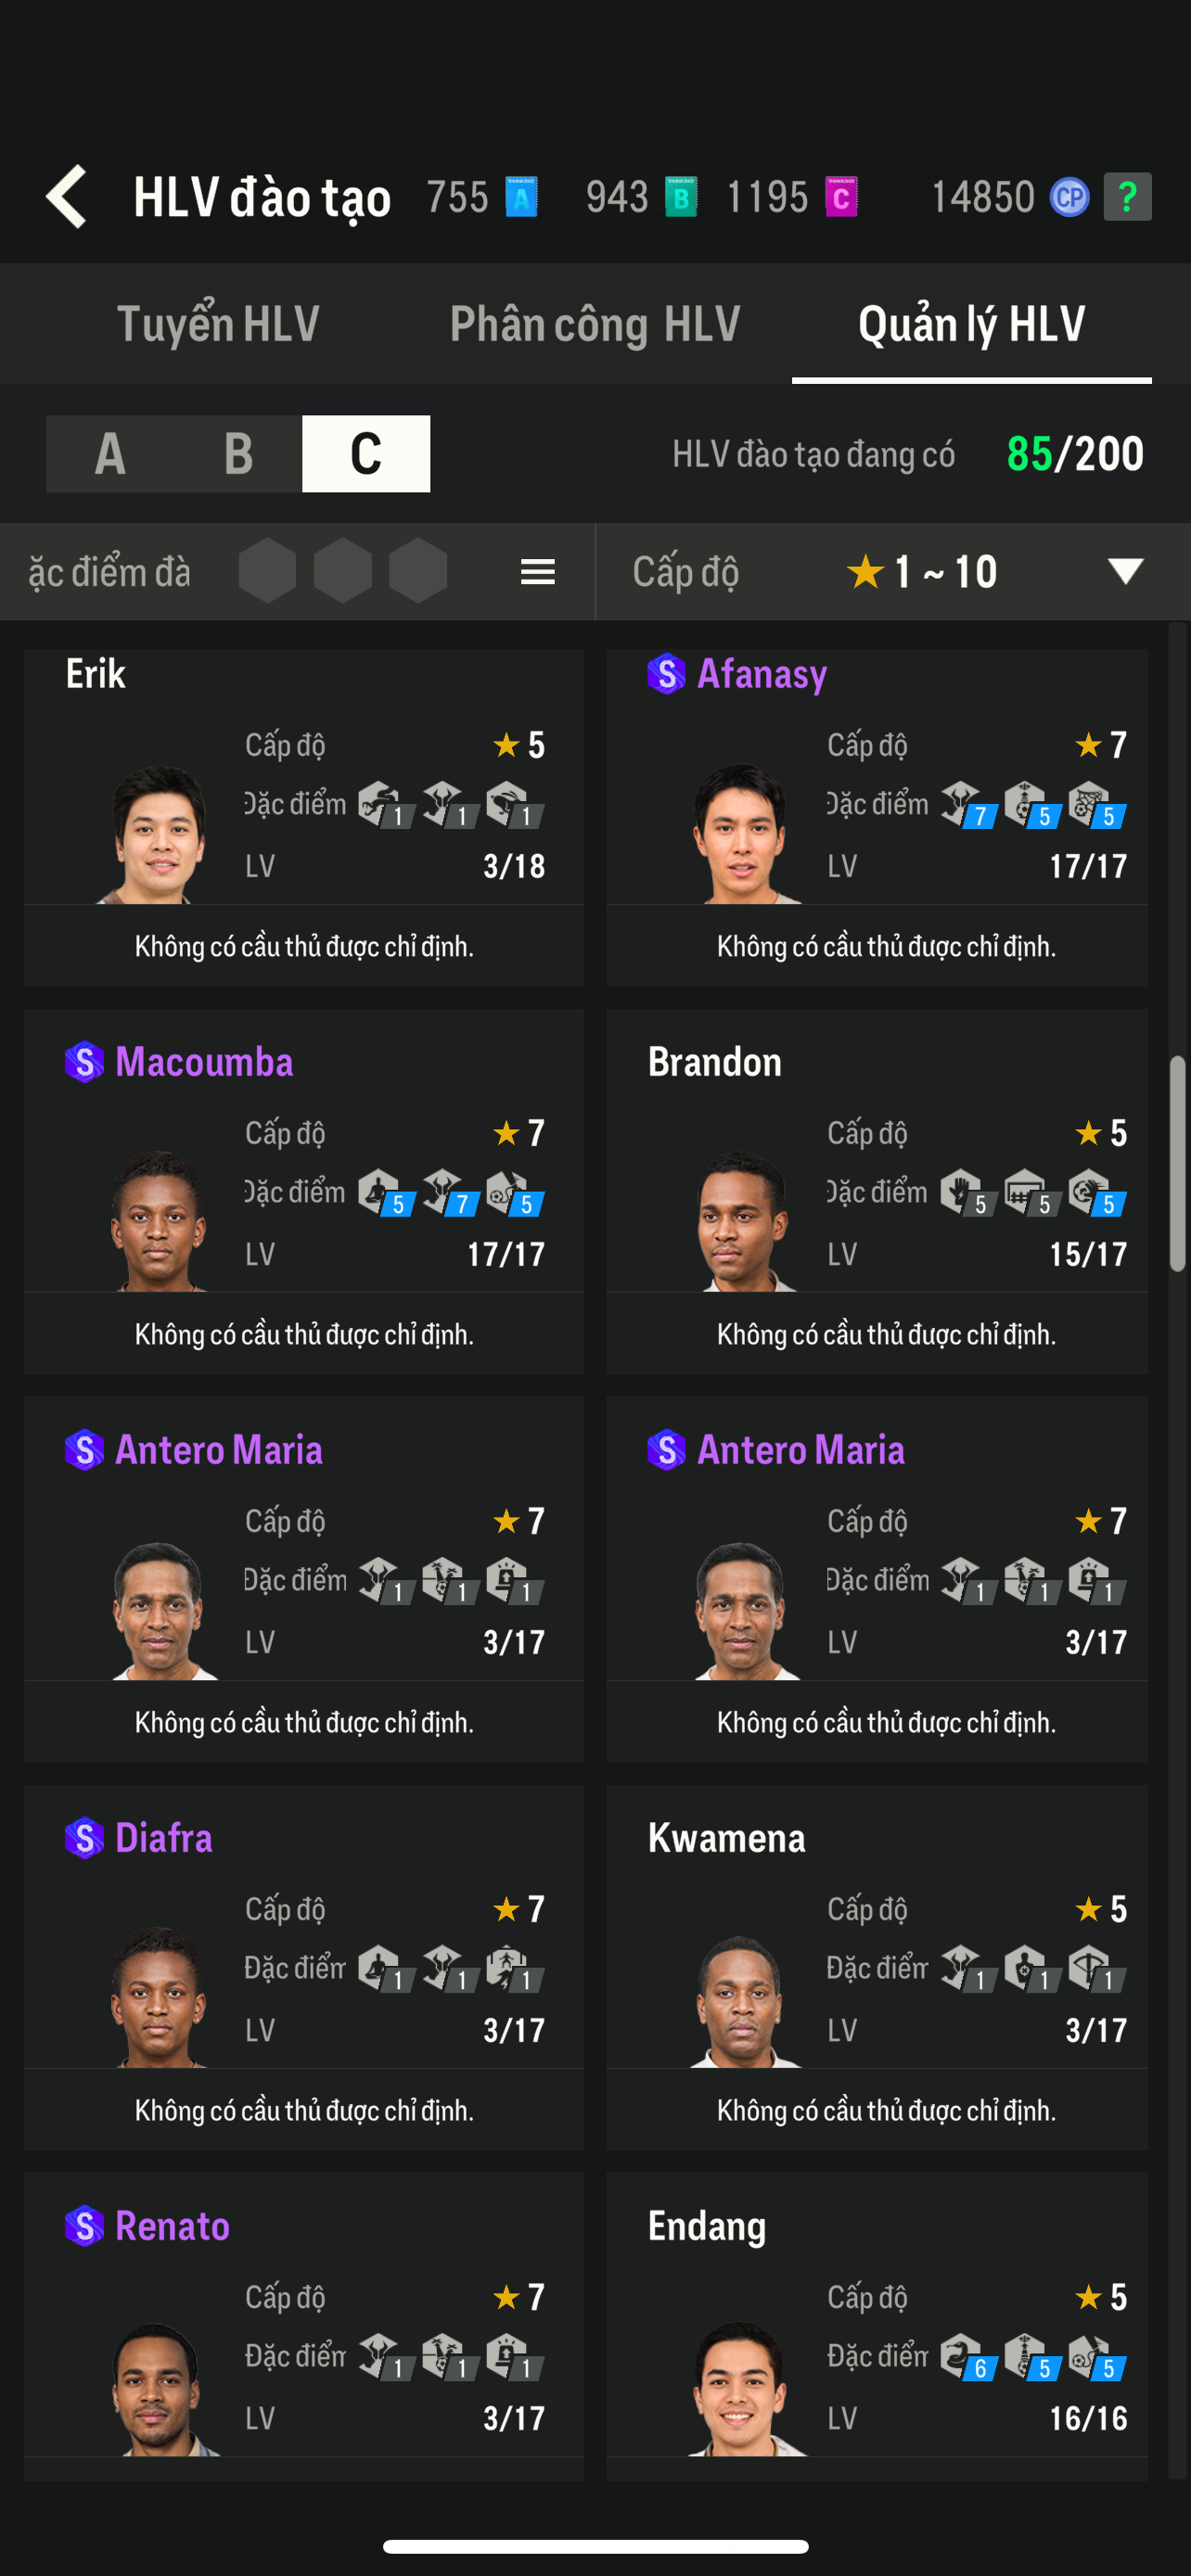Viewport: 1191px width, 2576px height.
Task: Switch to grade A coaches
Action: click(110, 454)
